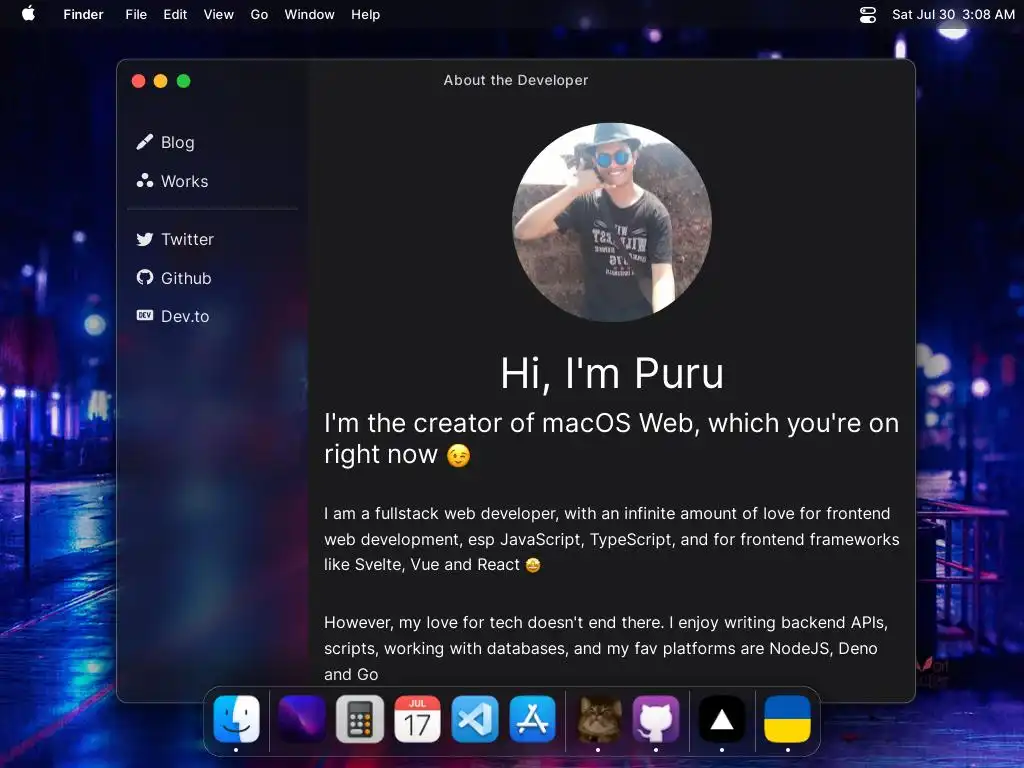Click the Twitter bird icon in sidebar
The height and width of the screenshot is (768, 1024).
[x=144, y=239]
